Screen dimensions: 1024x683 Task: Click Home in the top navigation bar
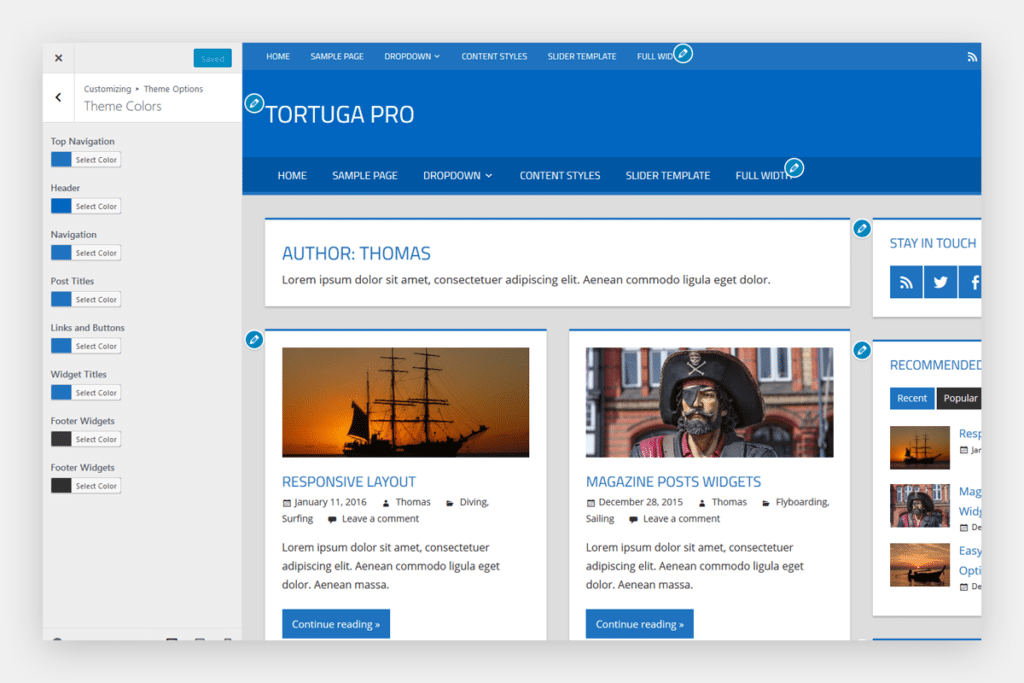click(x=278, y=57)
